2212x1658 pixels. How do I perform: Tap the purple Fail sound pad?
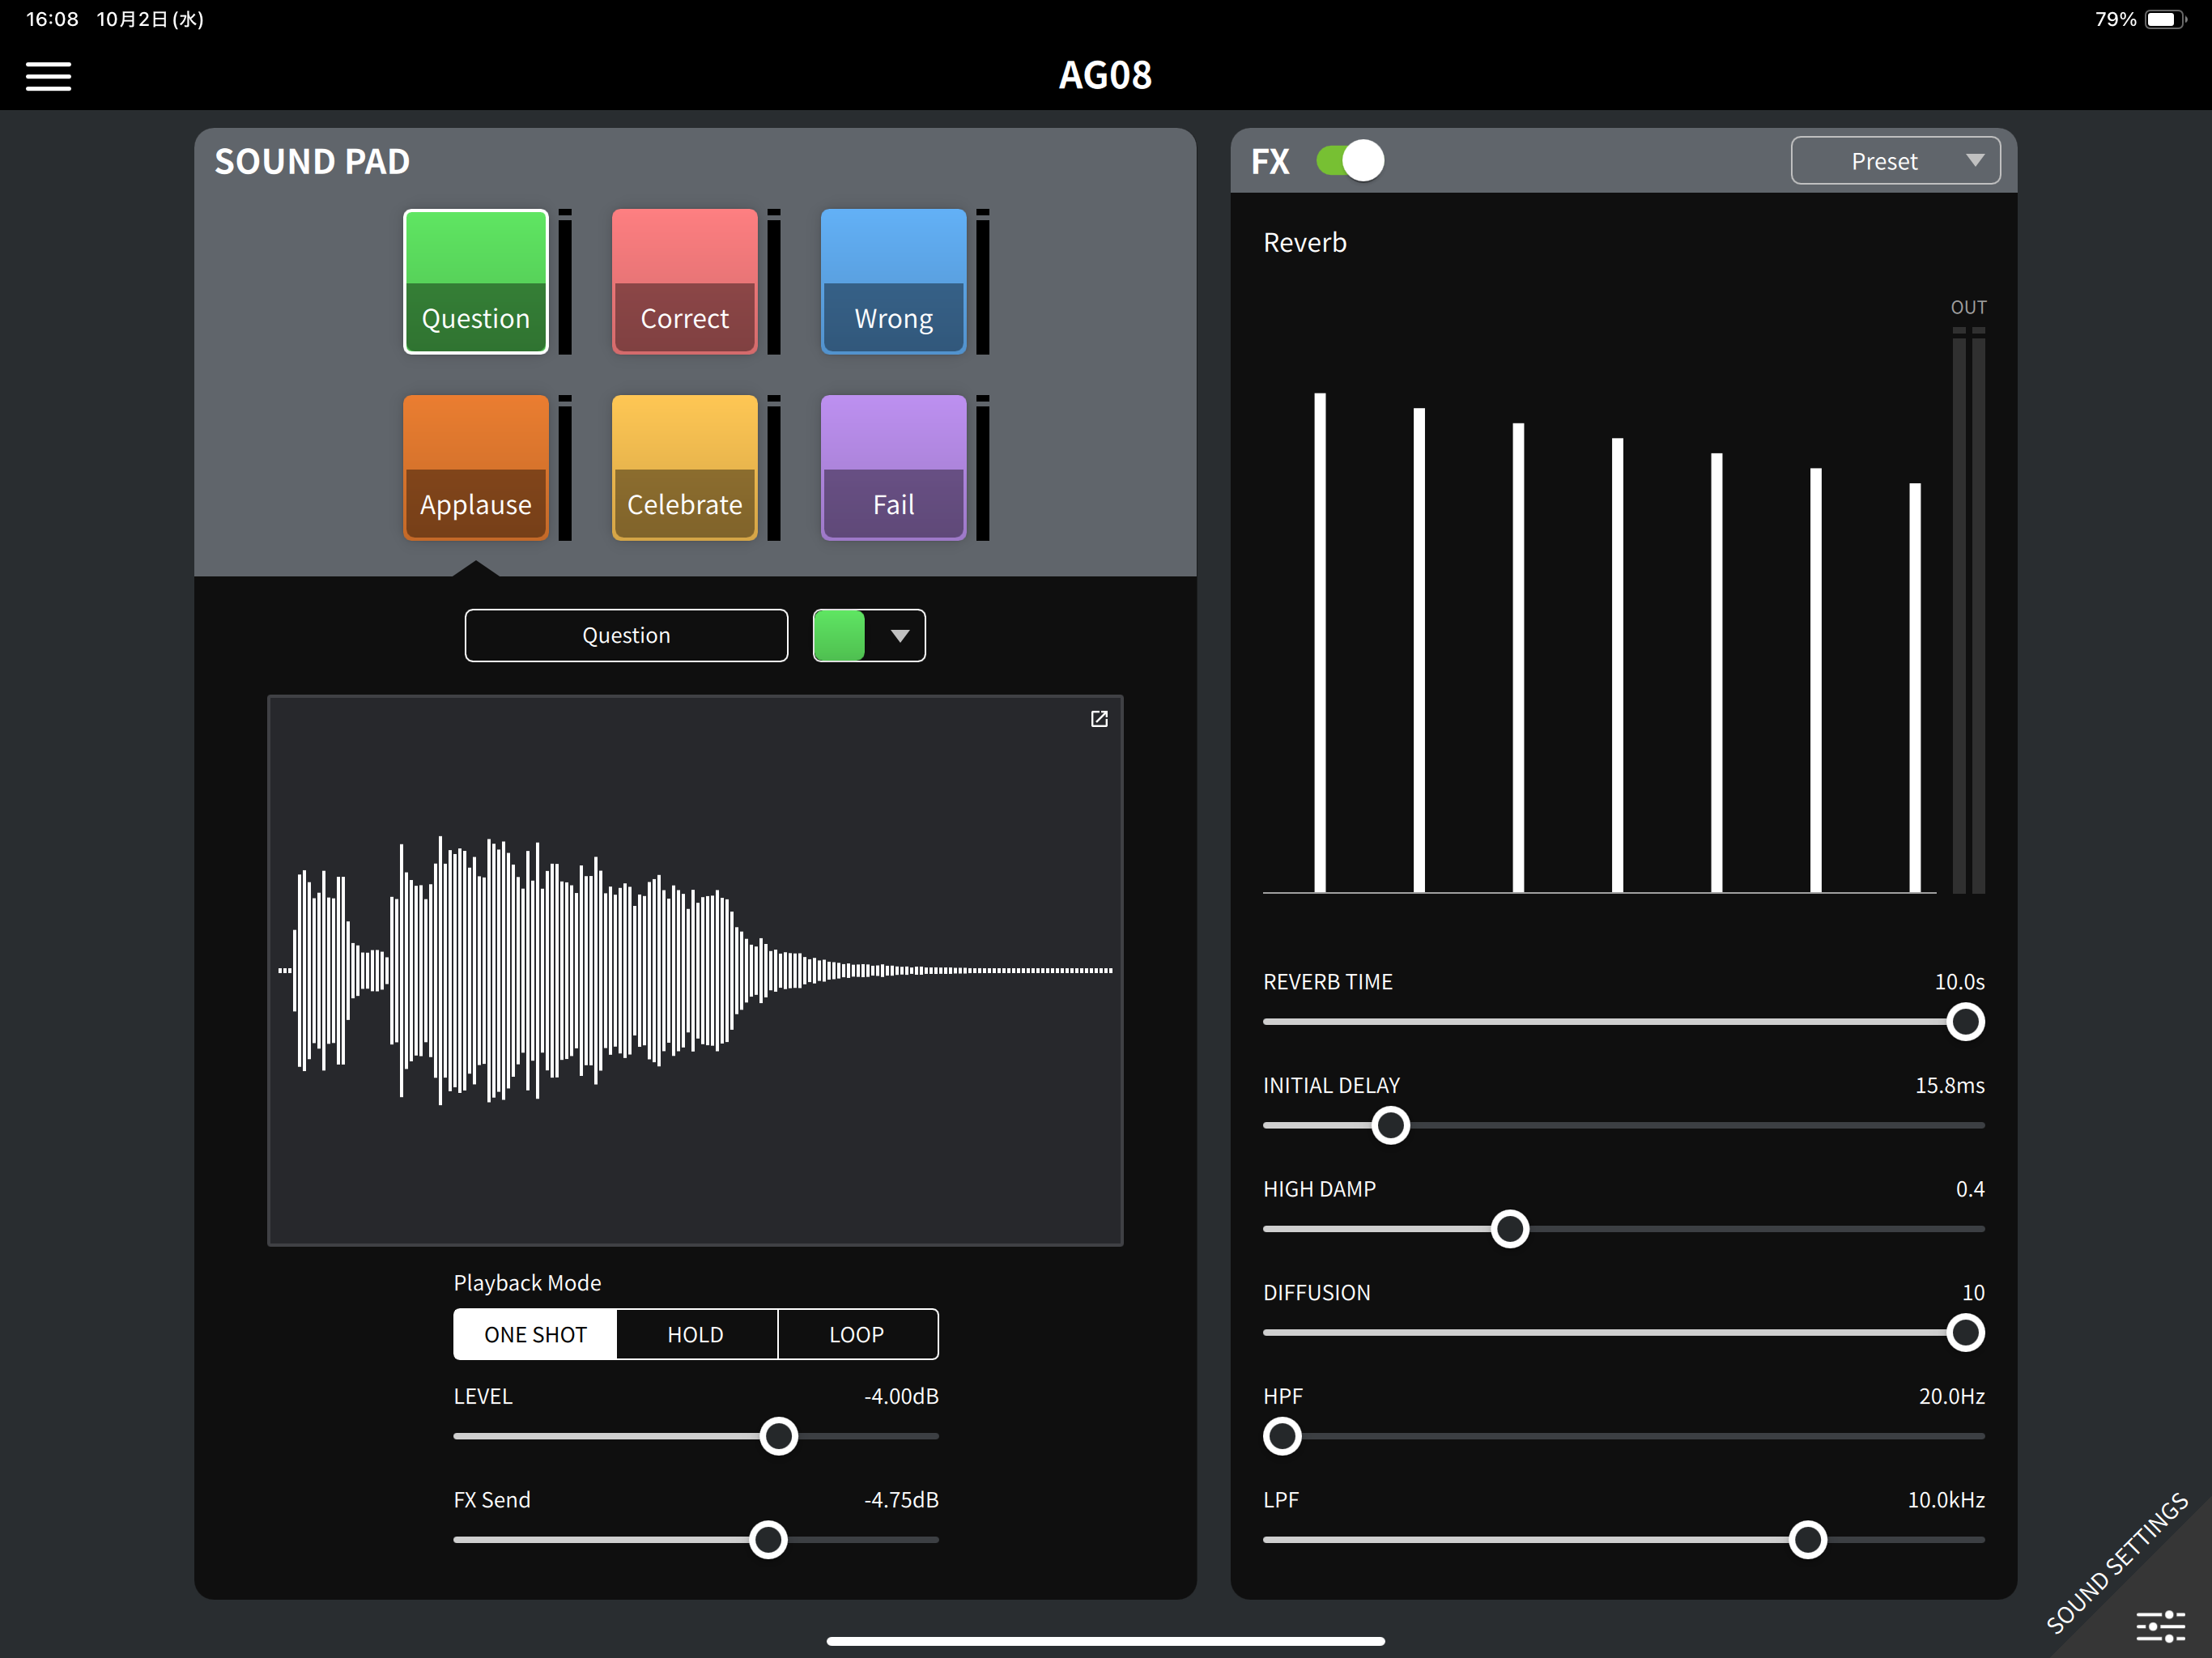click(x=893, y=467)
